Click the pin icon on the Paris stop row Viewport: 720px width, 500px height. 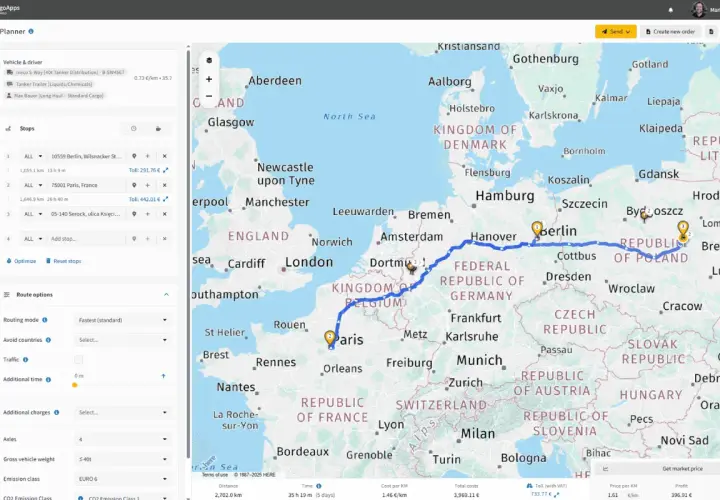(134, 185)
